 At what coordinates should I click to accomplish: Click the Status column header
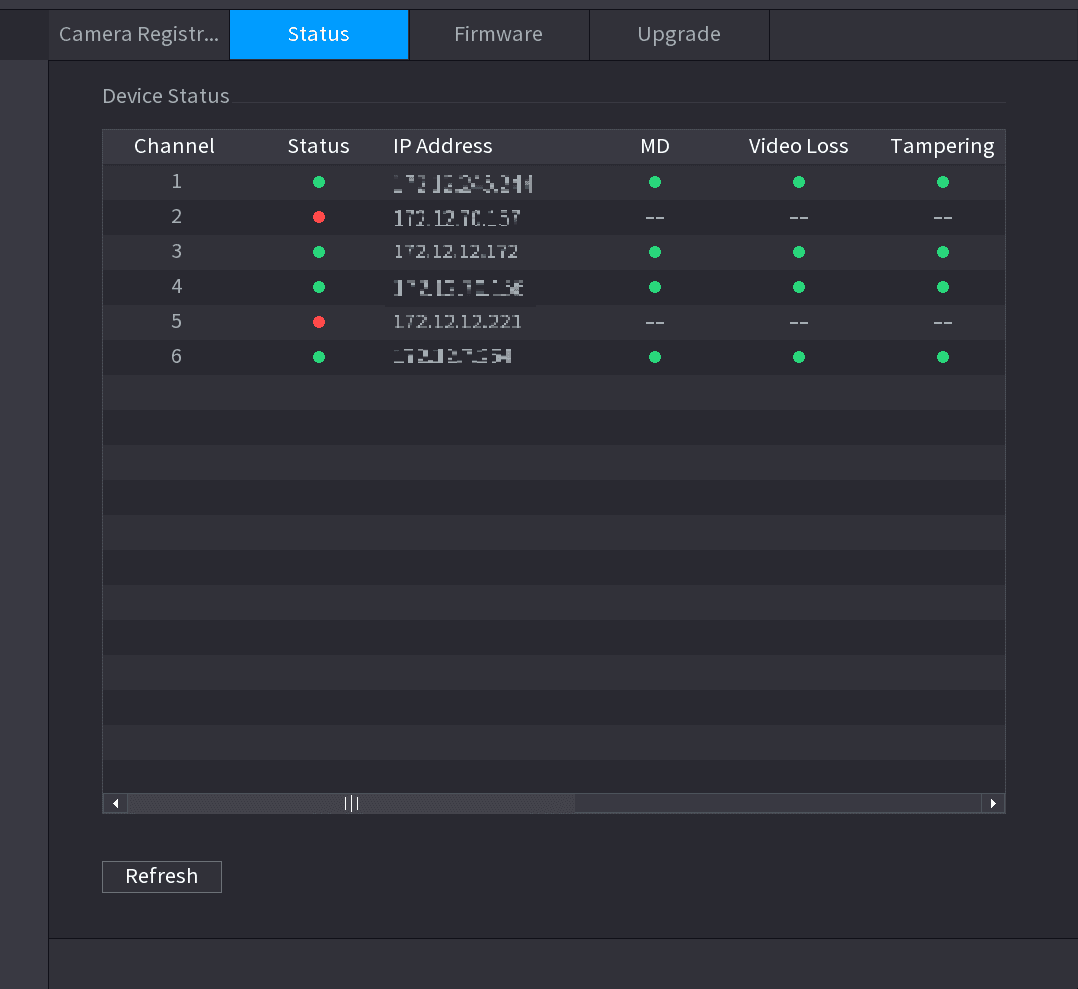click(319, 146)
